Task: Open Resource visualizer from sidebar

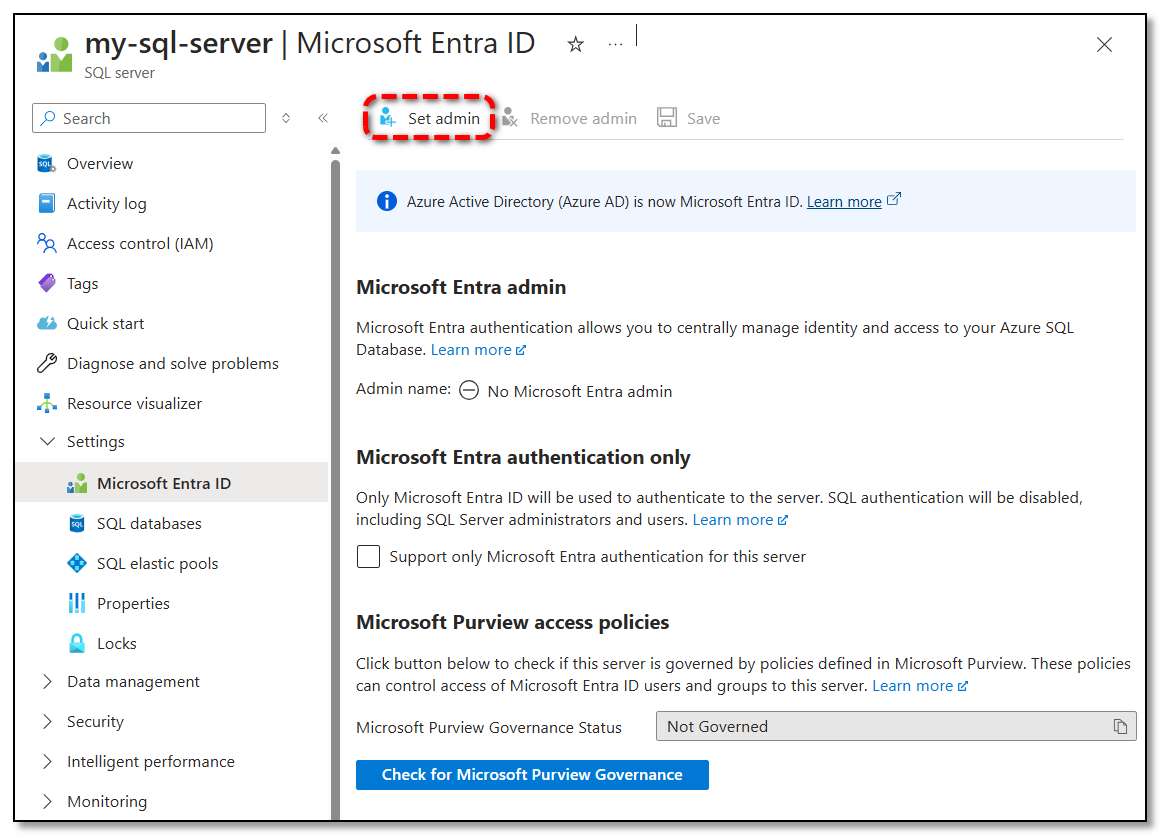Action: click(x=134, y=403)
